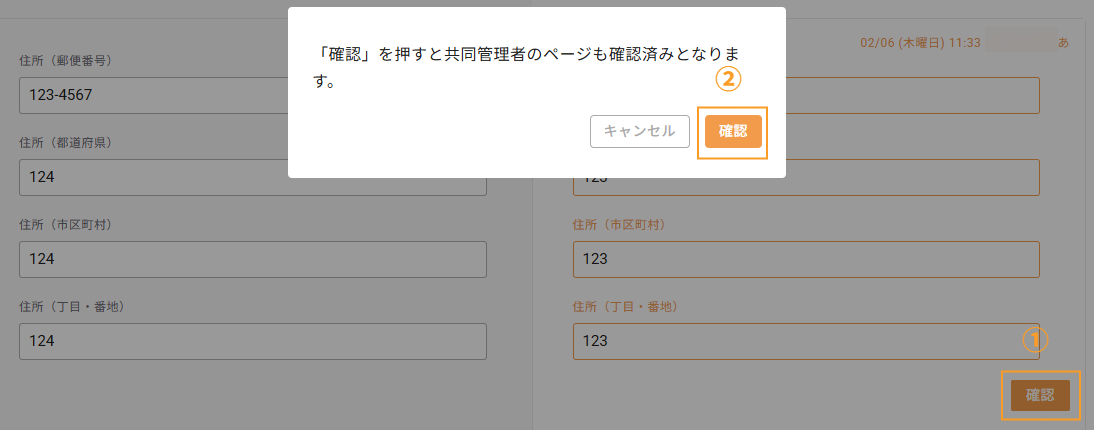The image size is (1094, 430).
Task: Focus the postal code field showing 123-4567
Action: tap(153, 95)
